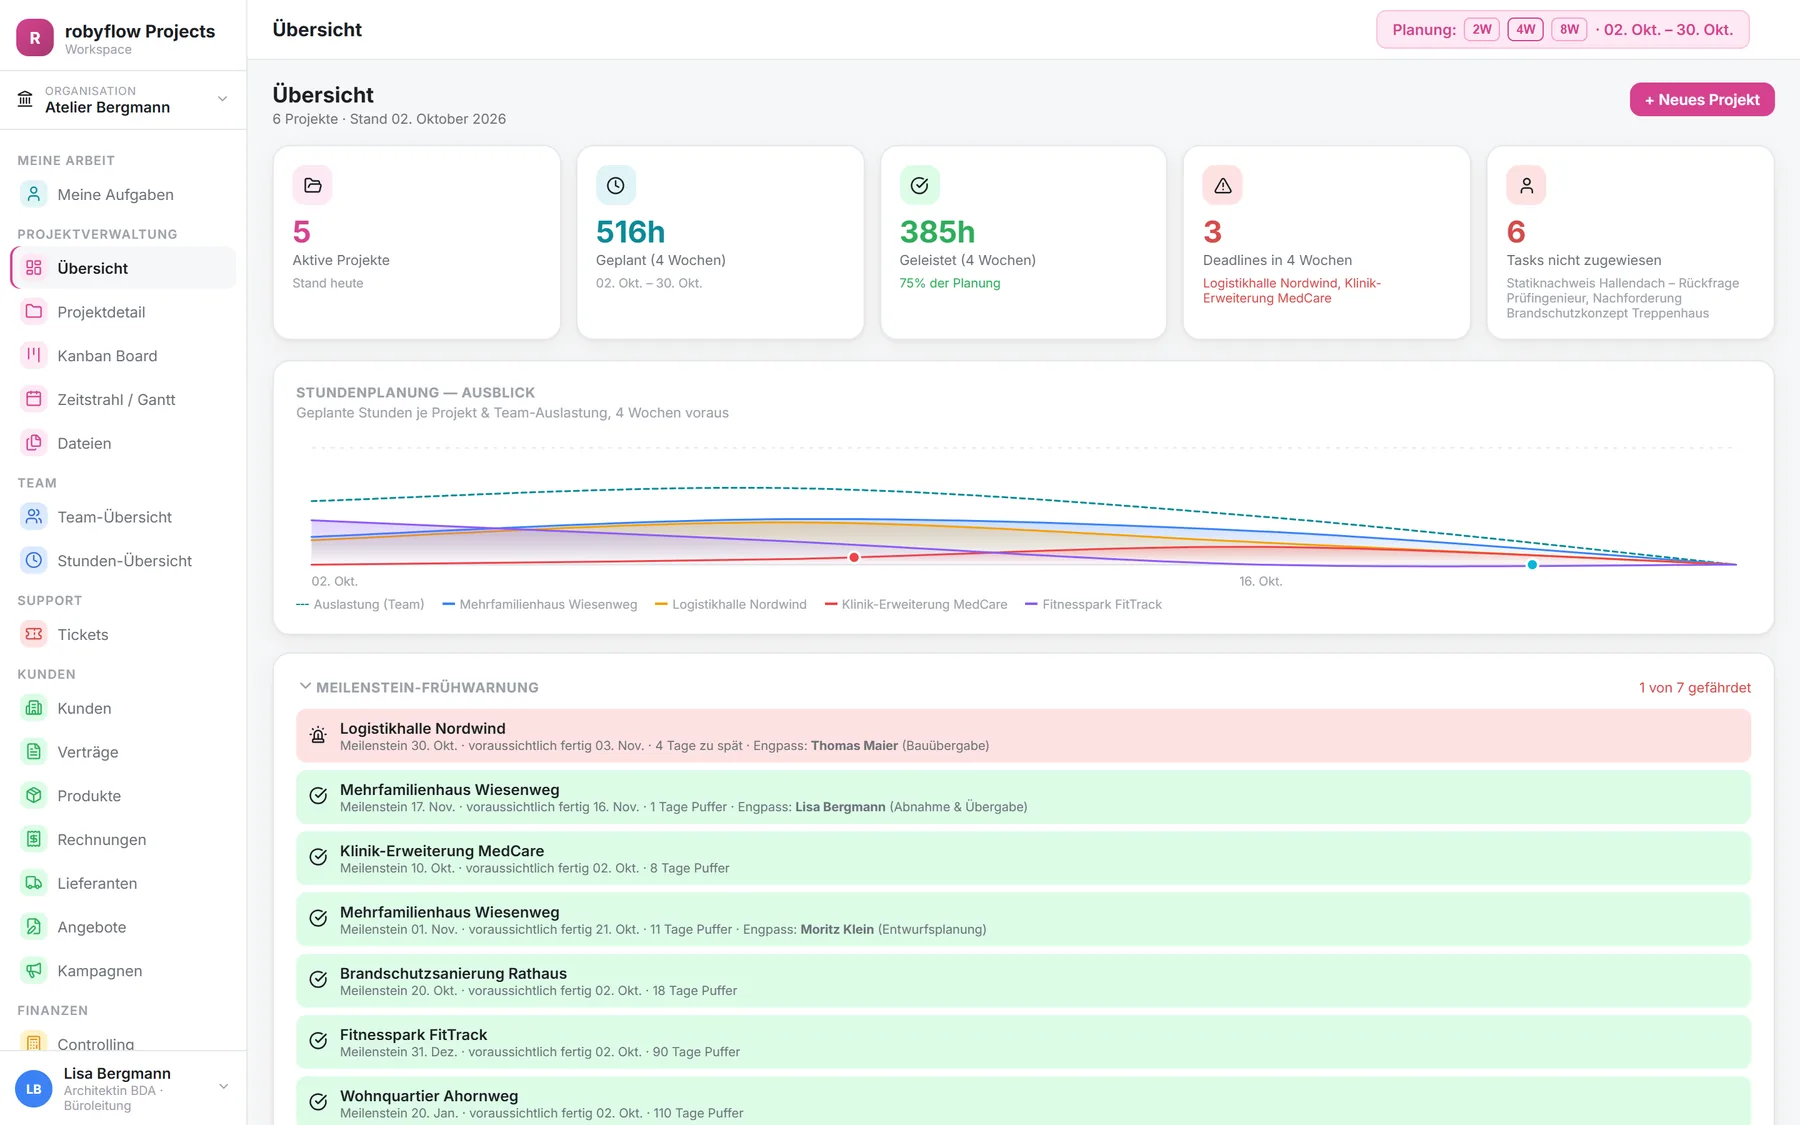1800x1125 pixels.
Task: Set planning range to 2W
Action: coord(1482,30)
